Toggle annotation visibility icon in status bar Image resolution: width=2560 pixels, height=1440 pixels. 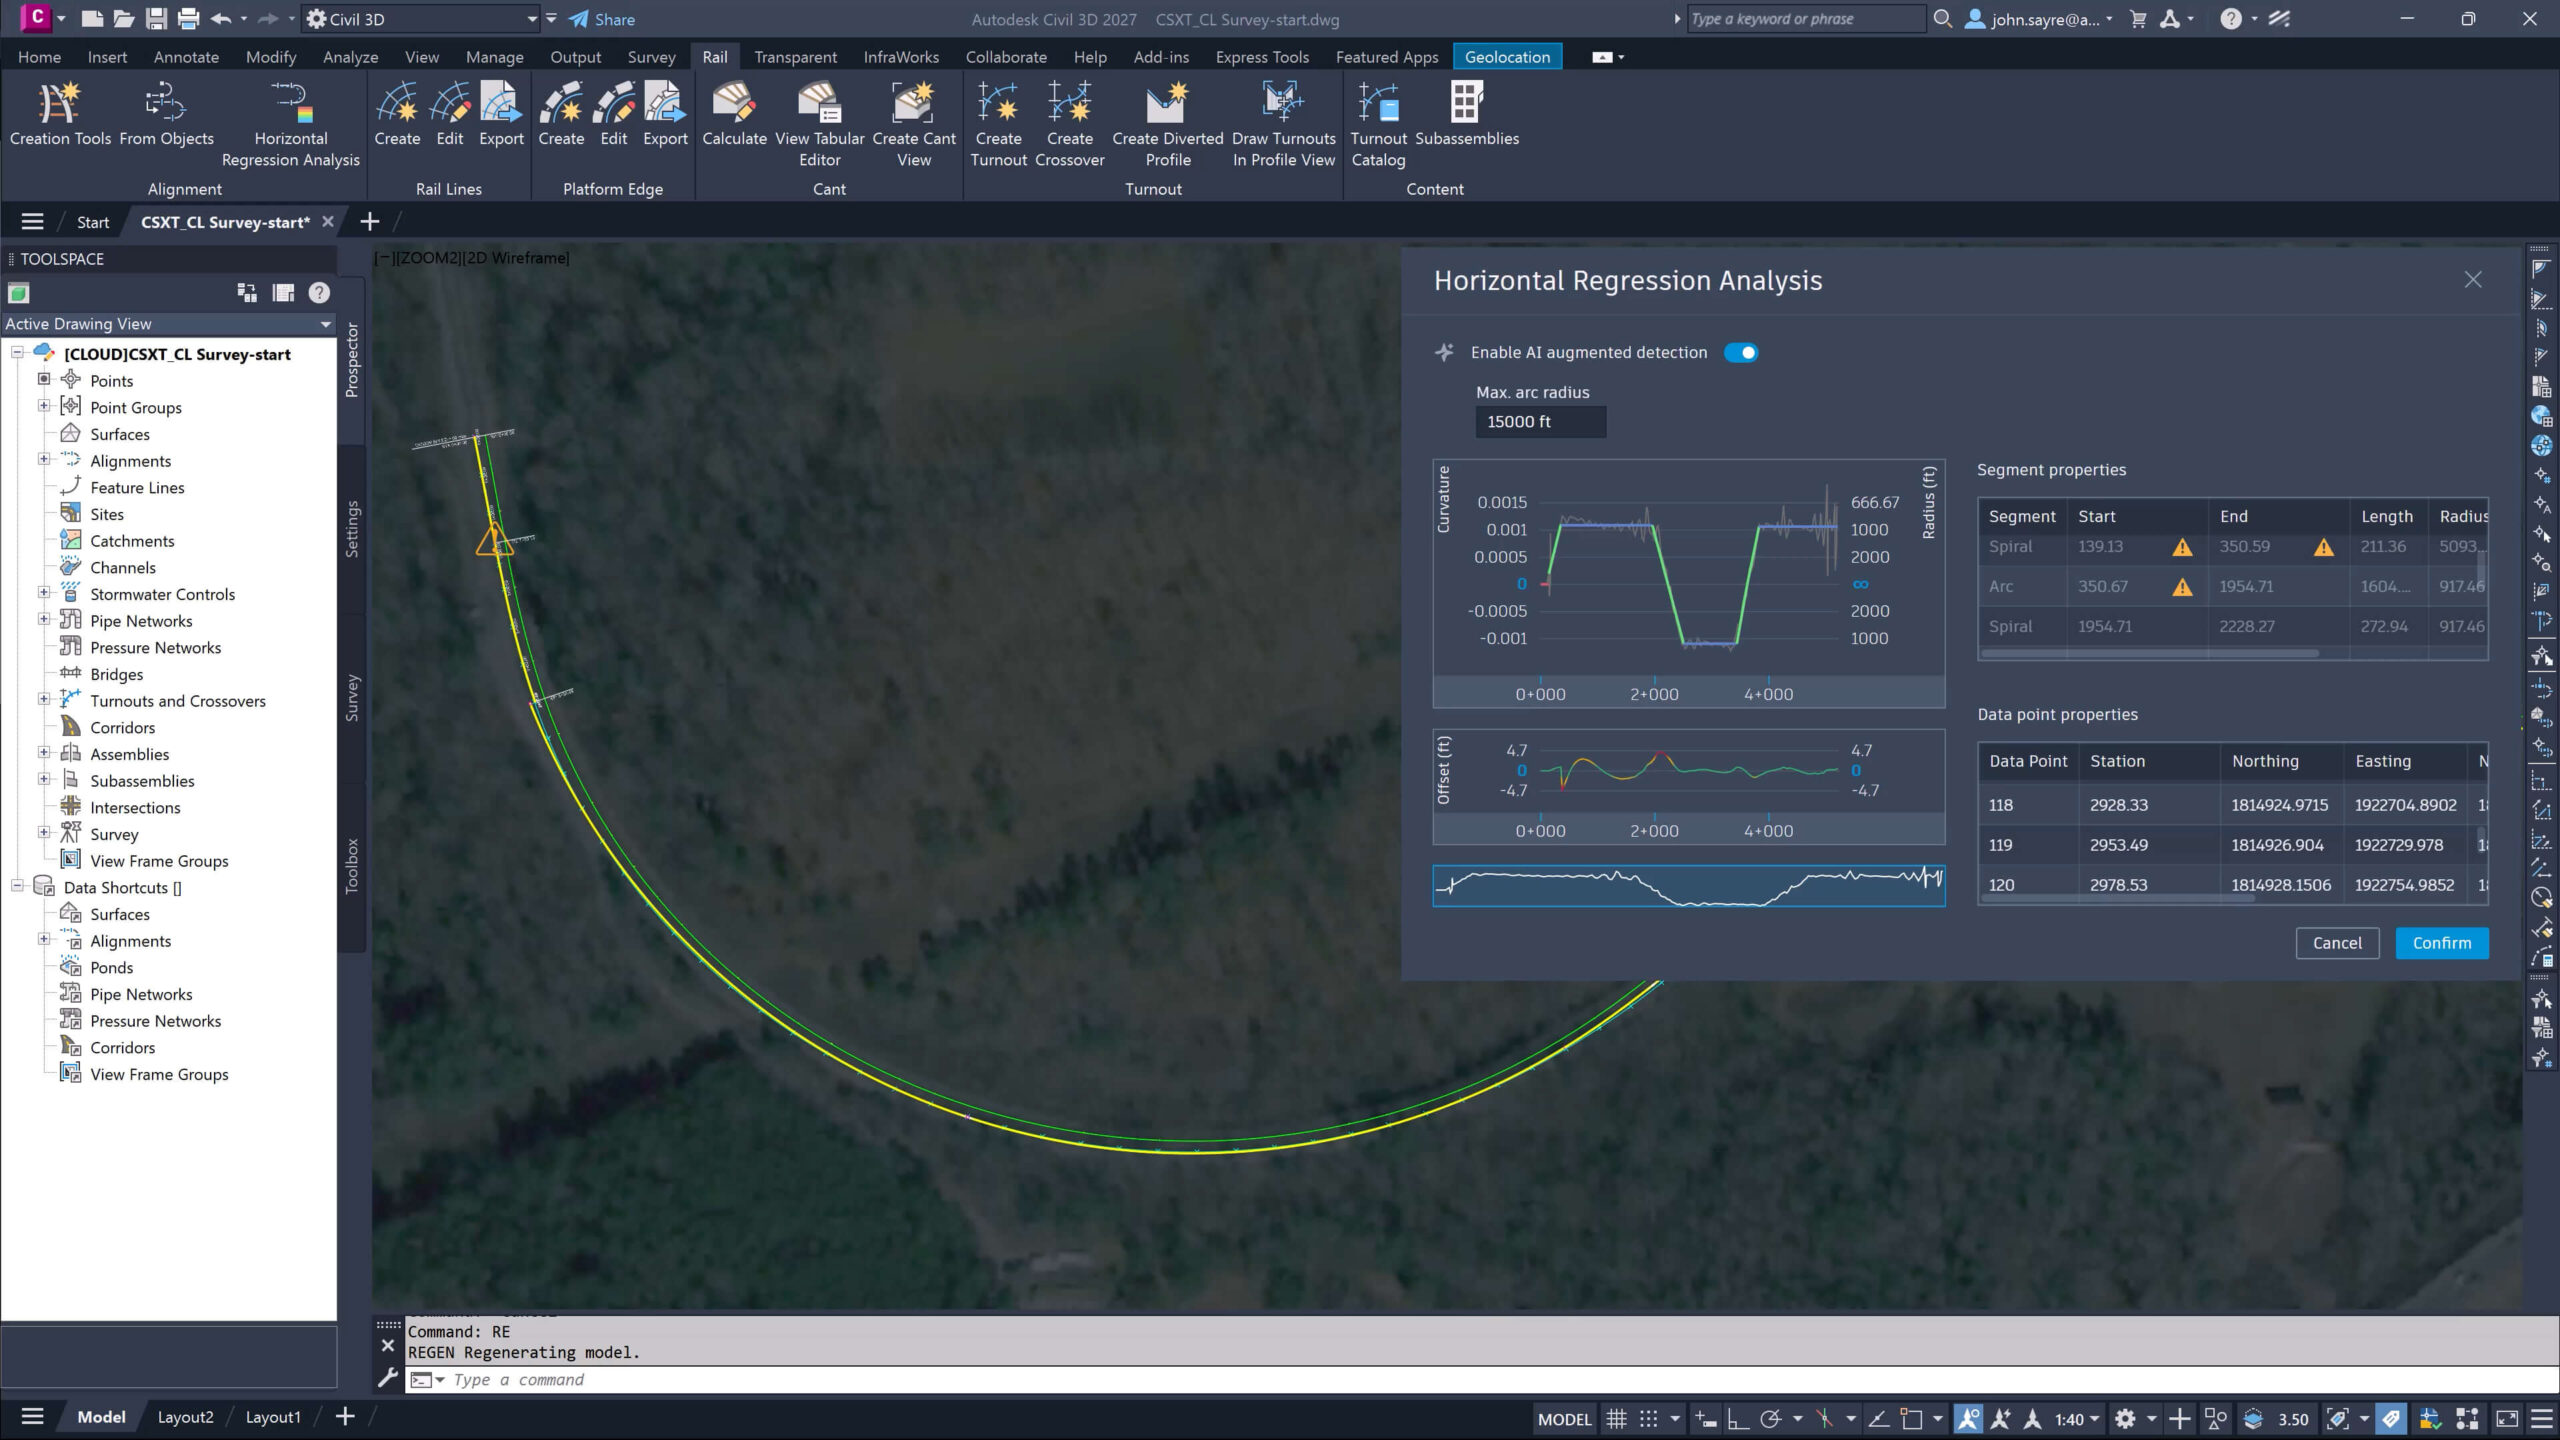(1968, 1419)
